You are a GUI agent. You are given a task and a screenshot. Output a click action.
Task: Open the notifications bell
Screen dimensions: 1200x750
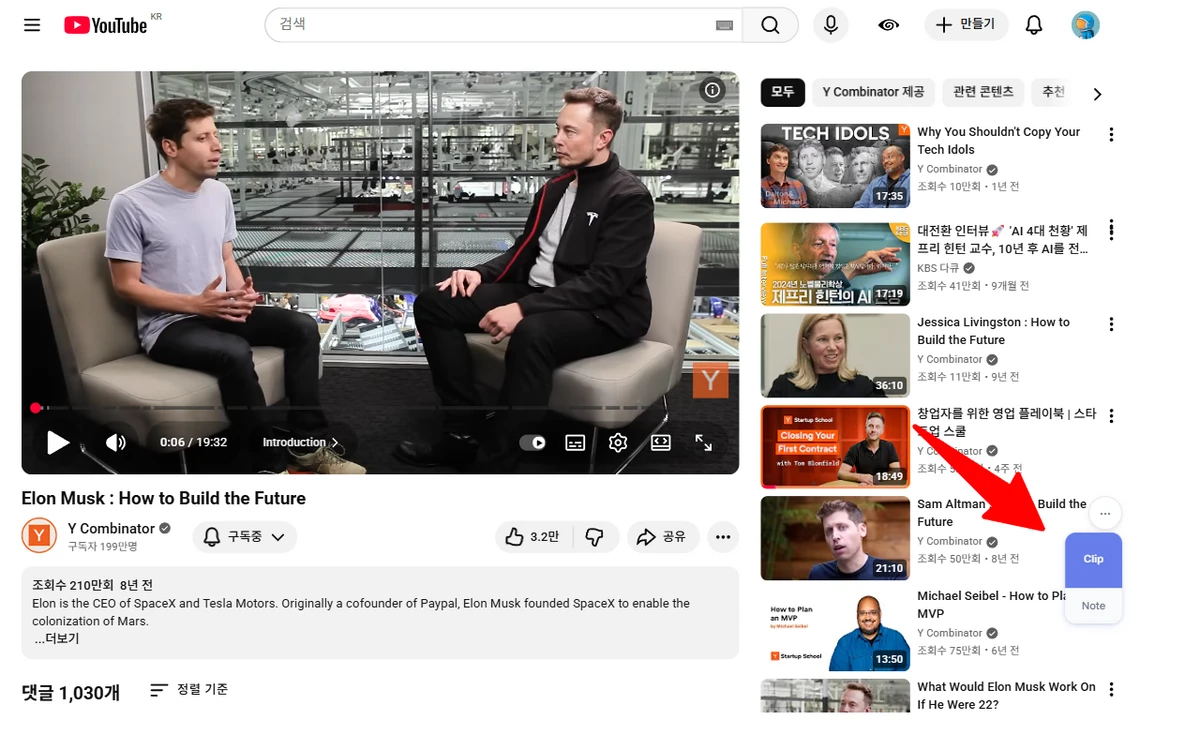pos(1034,25)
